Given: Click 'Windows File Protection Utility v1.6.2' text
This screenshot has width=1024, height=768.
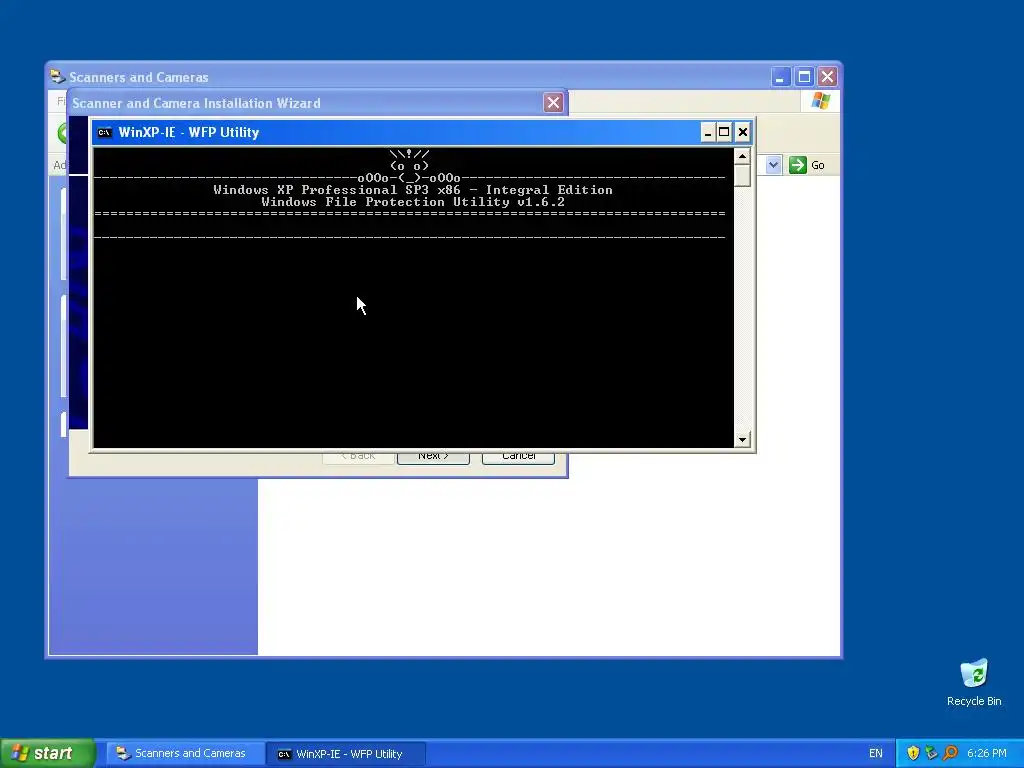Looking at the screenshot, I should pos(413,202).
